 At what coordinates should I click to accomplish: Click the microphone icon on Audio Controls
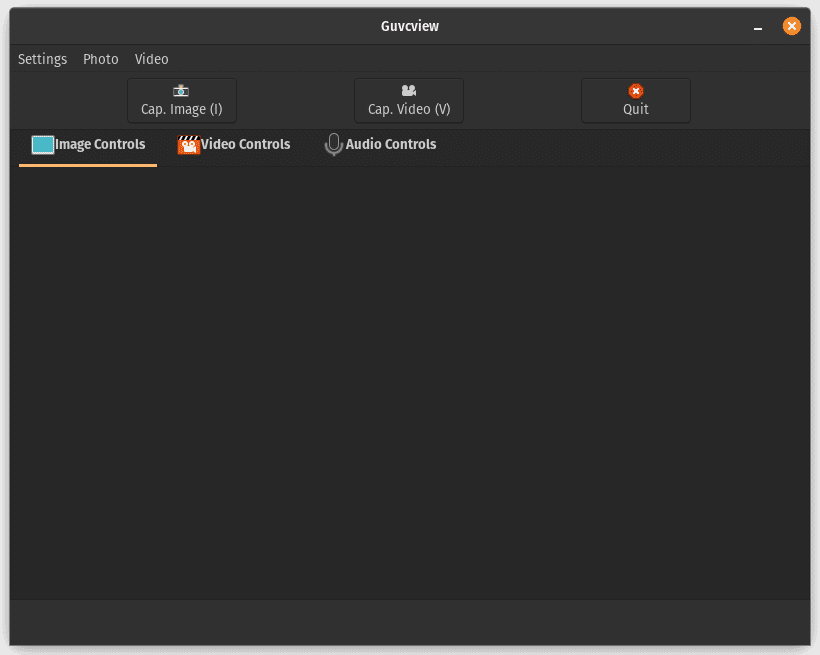(334, 144)
